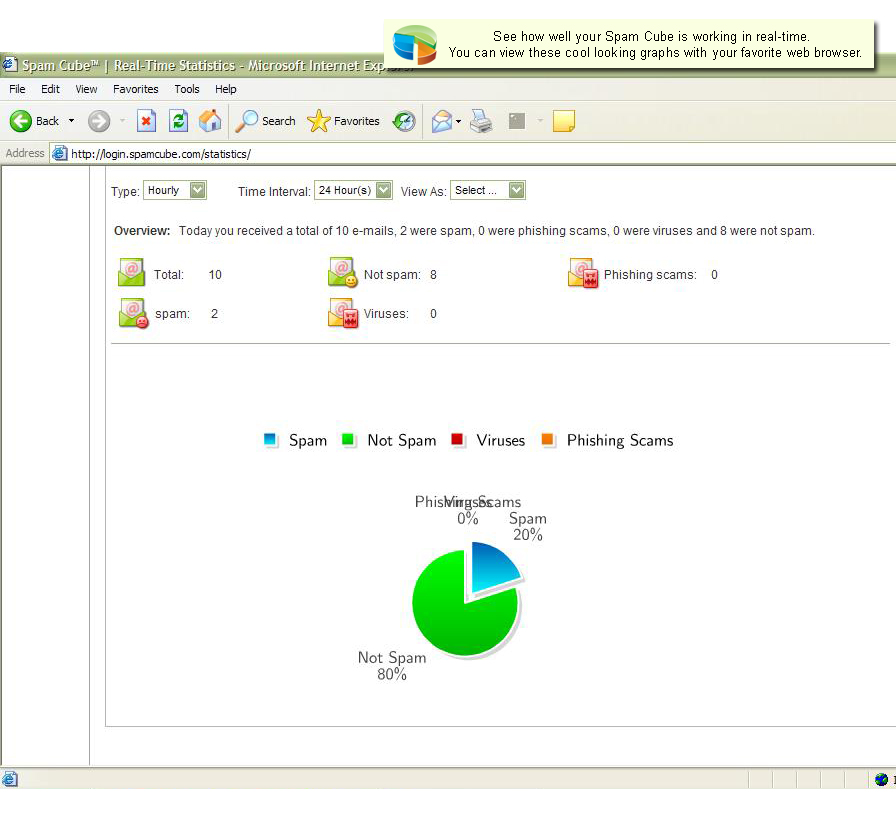896x830 pixels.
Task: Click the Mail icon on the toolbar
Action: pyautogui.click(x=440, y=120)
